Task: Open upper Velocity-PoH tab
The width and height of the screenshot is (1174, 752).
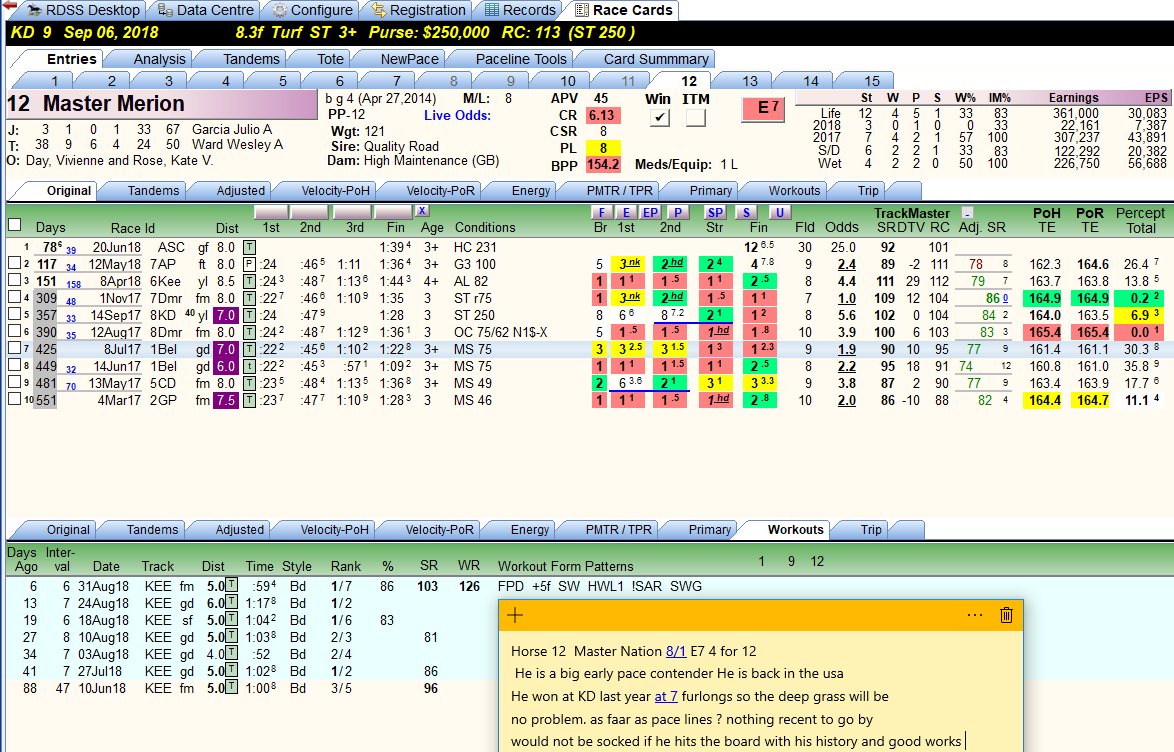Action: (335, 191)
